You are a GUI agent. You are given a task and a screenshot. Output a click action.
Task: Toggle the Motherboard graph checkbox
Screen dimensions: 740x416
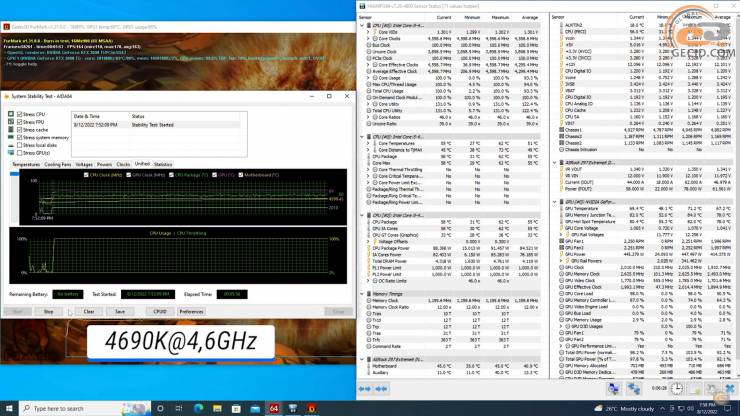coord(241,175)
